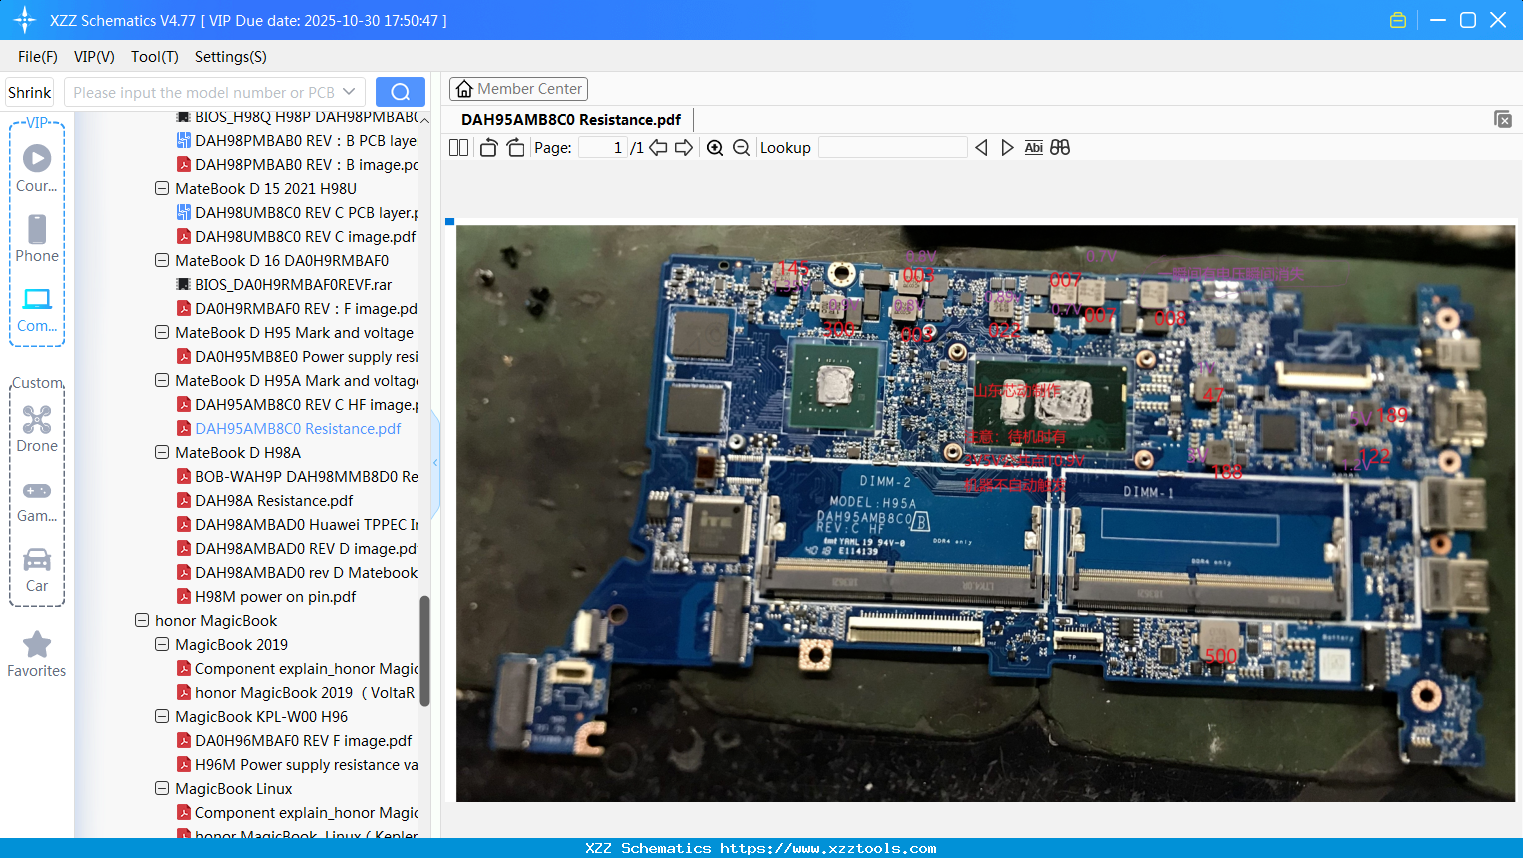Image resolution: width=1523 pixels, height=858 pixels.
Task: Click the Lookup text field
Action: [x=892, y=148]
